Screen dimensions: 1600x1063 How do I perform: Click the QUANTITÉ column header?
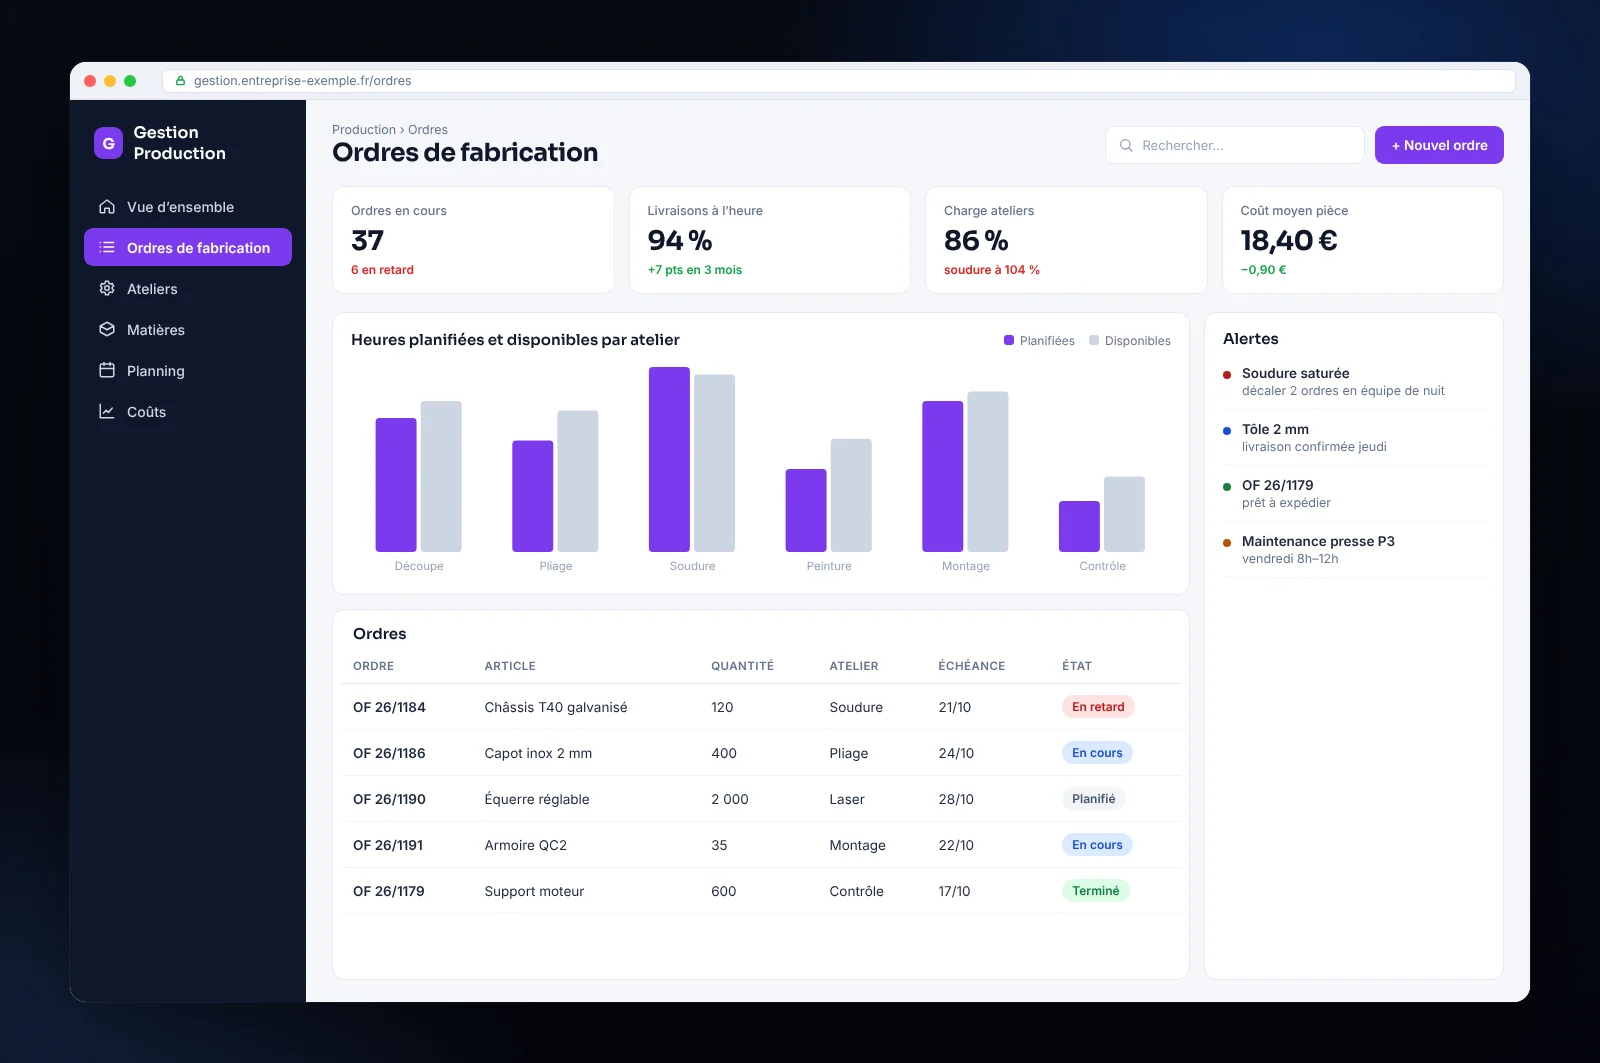(742, 666)
